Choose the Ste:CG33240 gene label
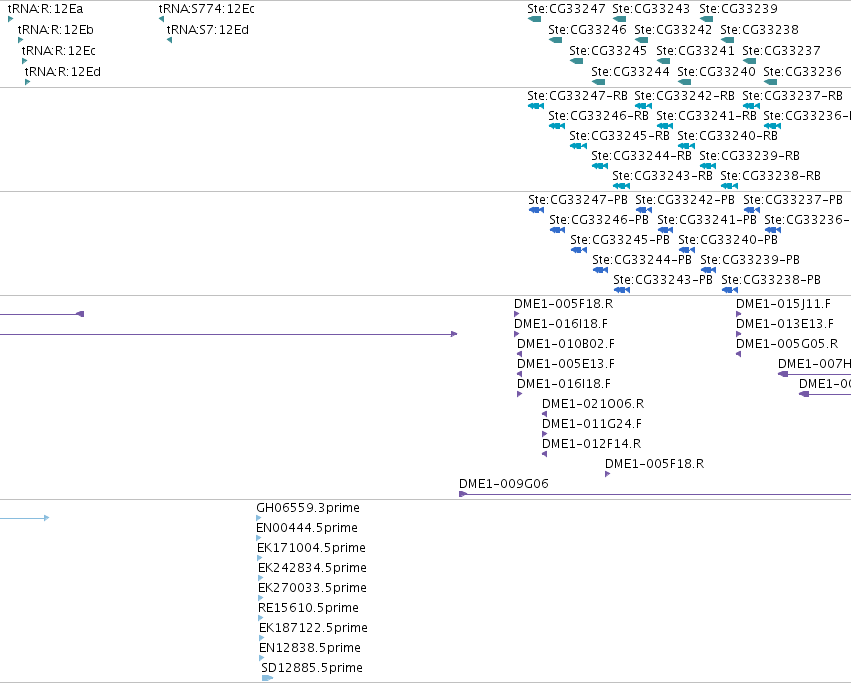Viewport: 851px width, 683px height. [x=716, y=72]
